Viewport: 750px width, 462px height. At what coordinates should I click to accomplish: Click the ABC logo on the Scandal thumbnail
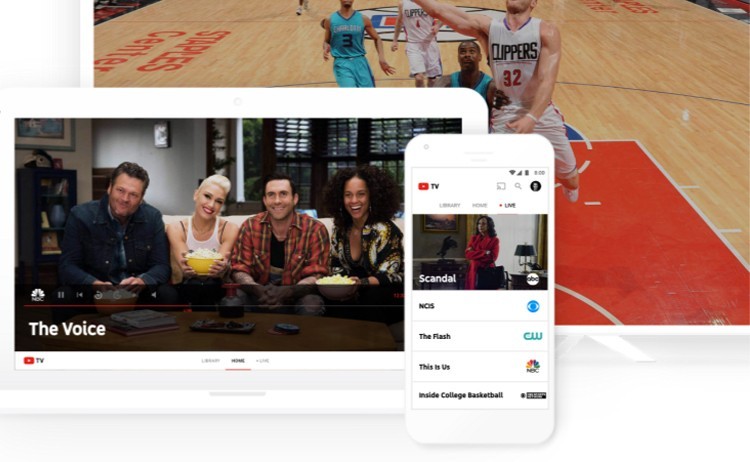[532, 279]
